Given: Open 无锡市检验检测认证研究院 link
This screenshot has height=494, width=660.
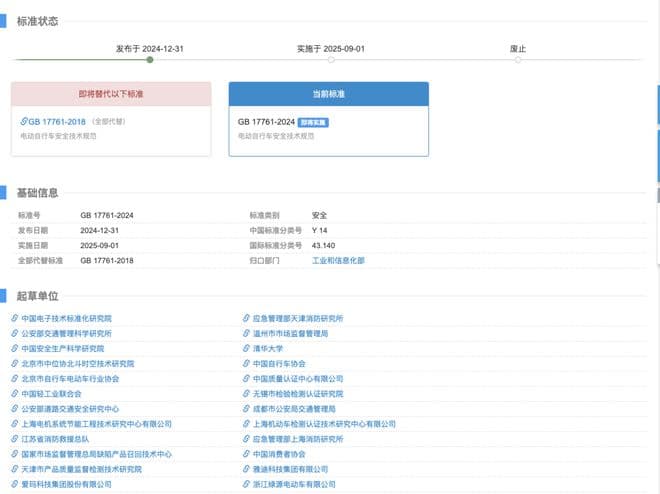Looking at the screenshot, I should pos(295,394).
